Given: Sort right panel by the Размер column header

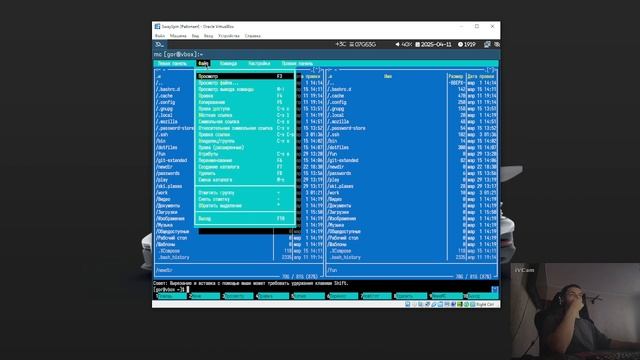Looking at the screenshot, I should click(x=456, y=76).
